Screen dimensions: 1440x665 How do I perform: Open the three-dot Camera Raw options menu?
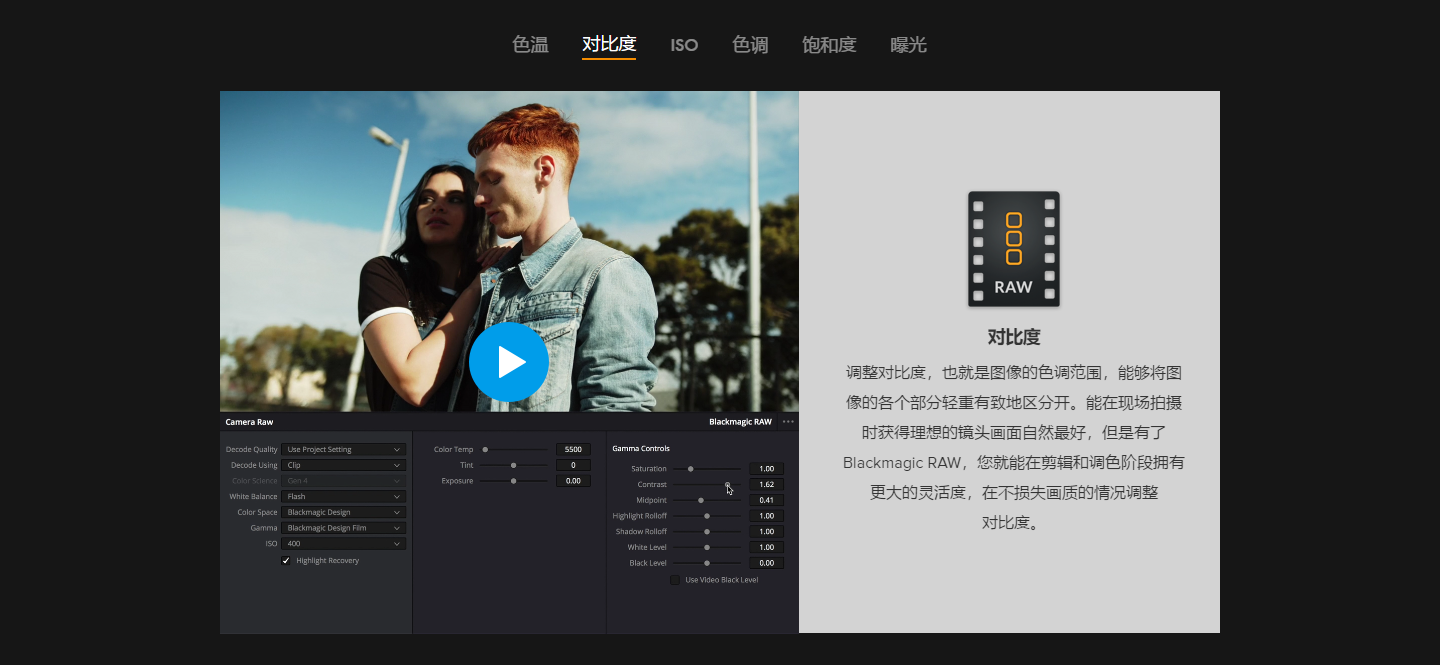(788, 422)
